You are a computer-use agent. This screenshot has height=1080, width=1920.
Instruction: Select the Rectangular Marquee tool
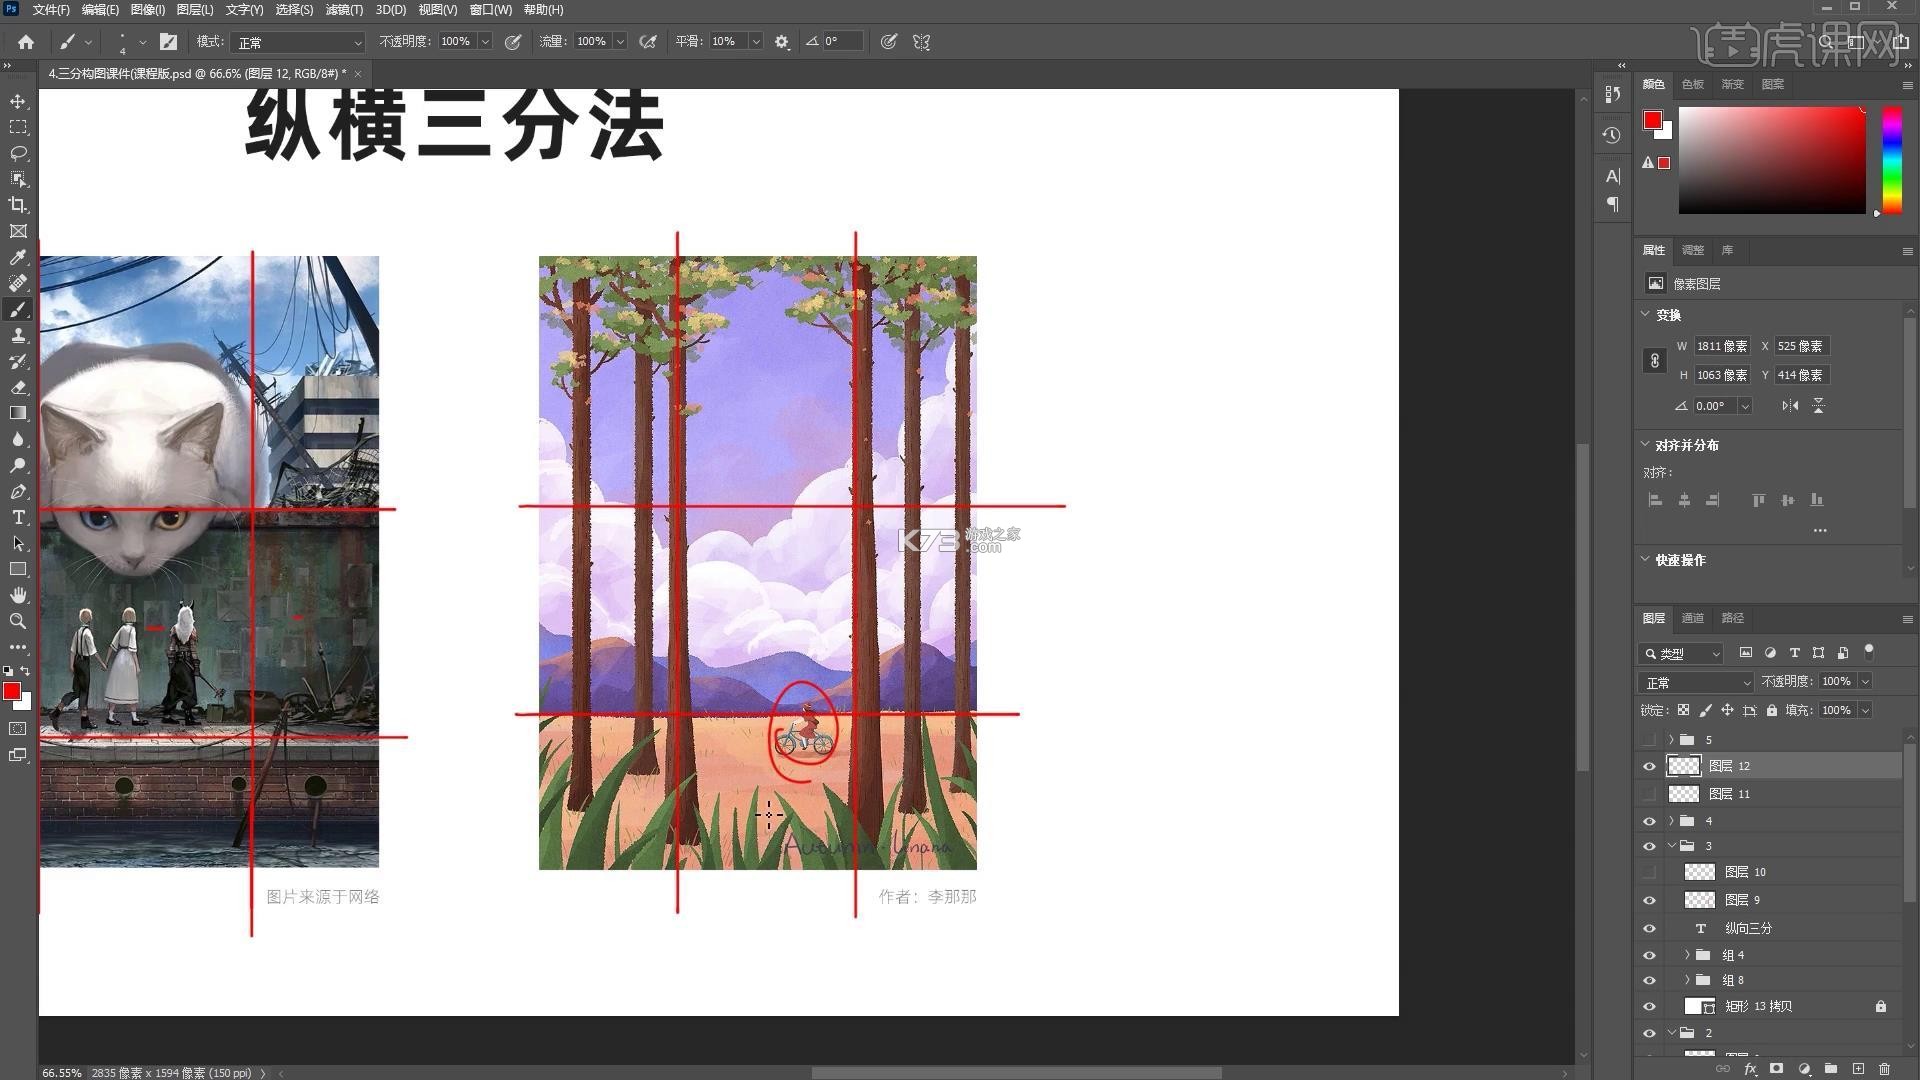point(18,127)
